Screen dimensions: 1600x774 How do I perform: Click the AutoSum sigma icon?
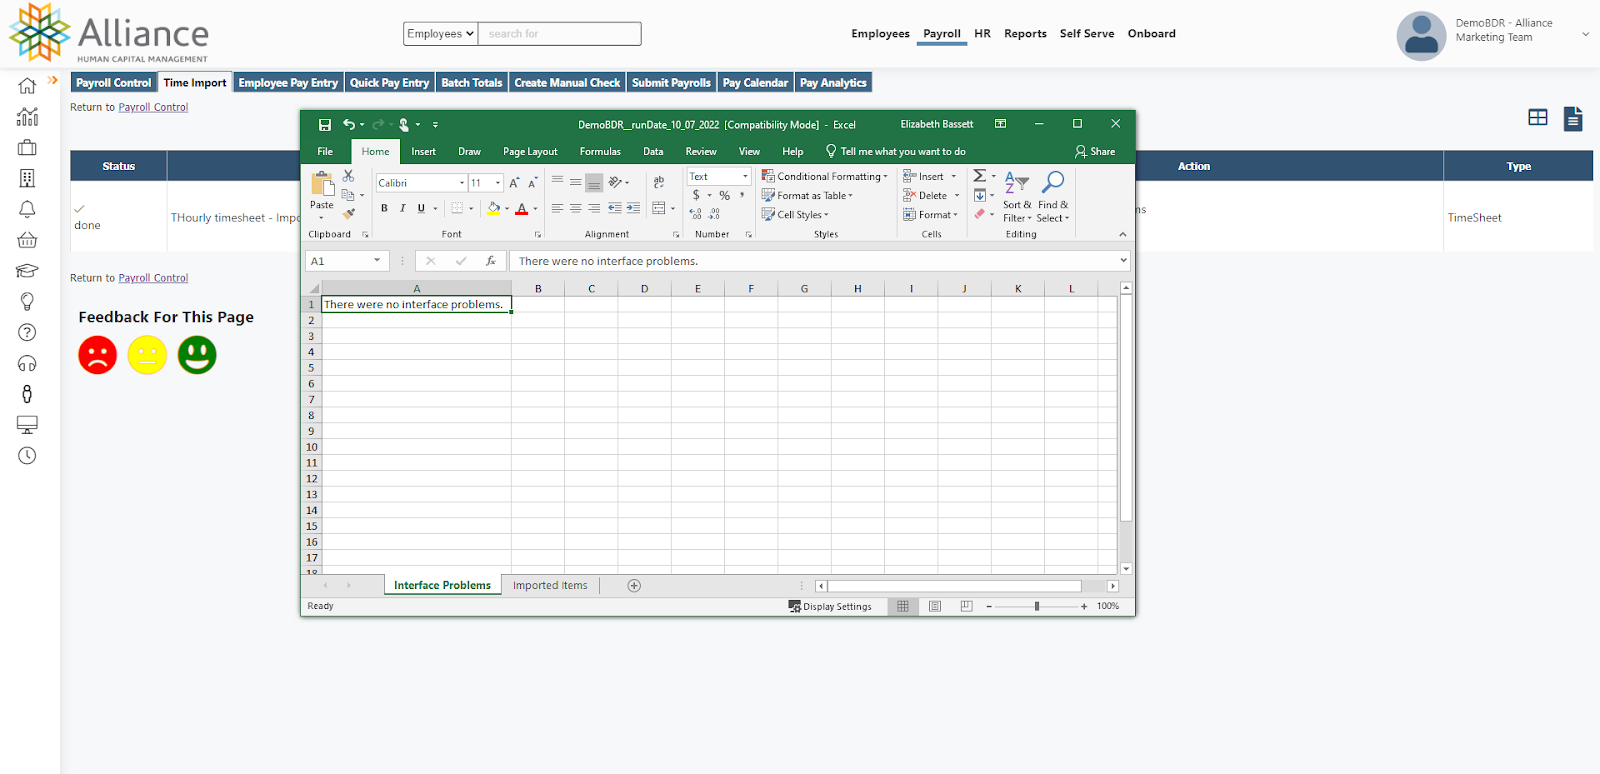[x=980, y=176]
